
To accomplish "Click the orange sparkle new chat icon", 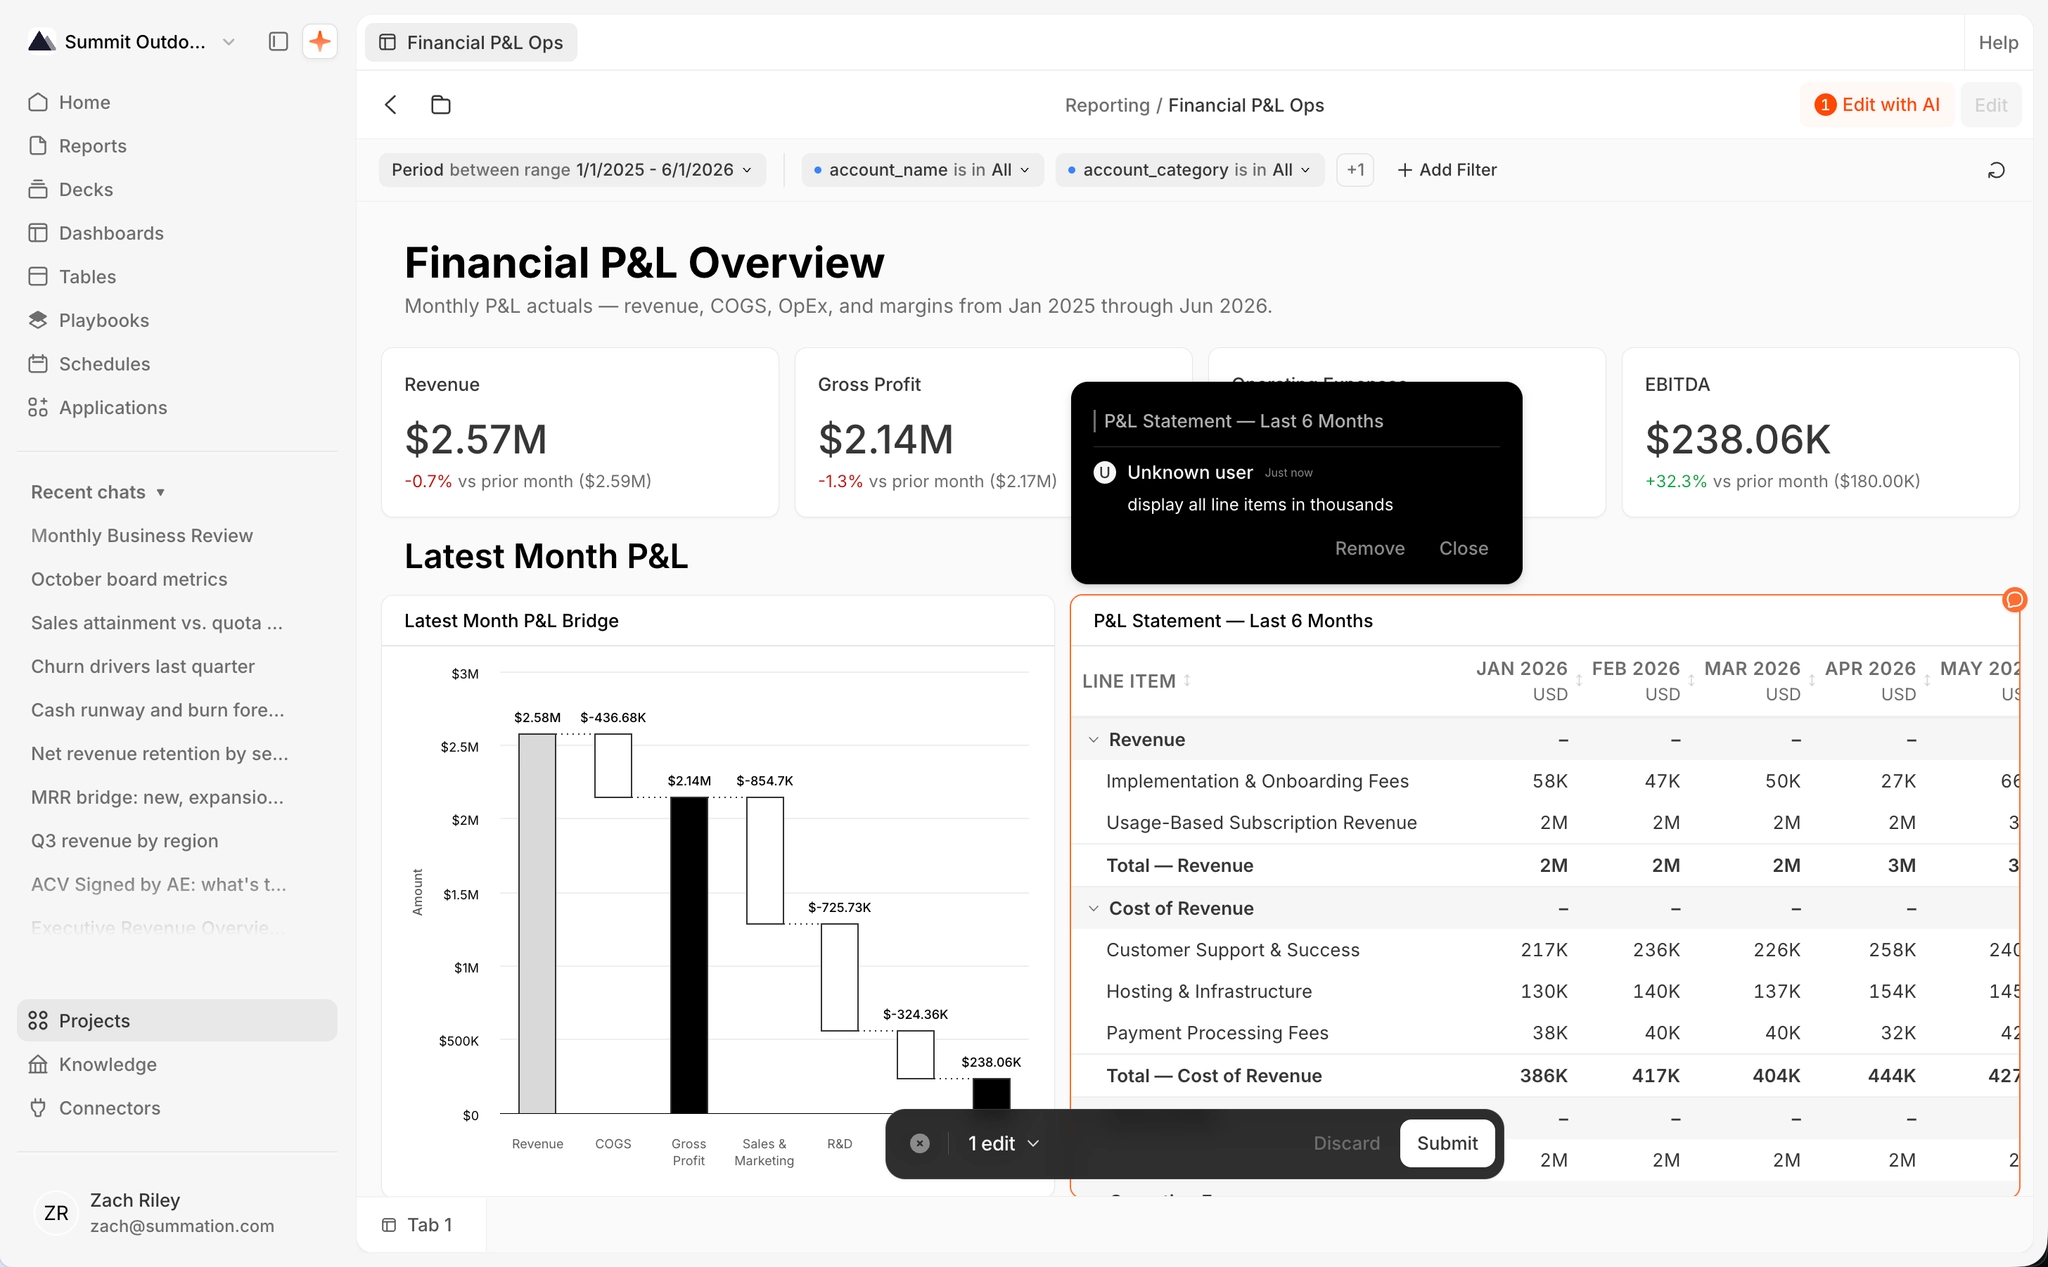I will click(x=320, y=42).
